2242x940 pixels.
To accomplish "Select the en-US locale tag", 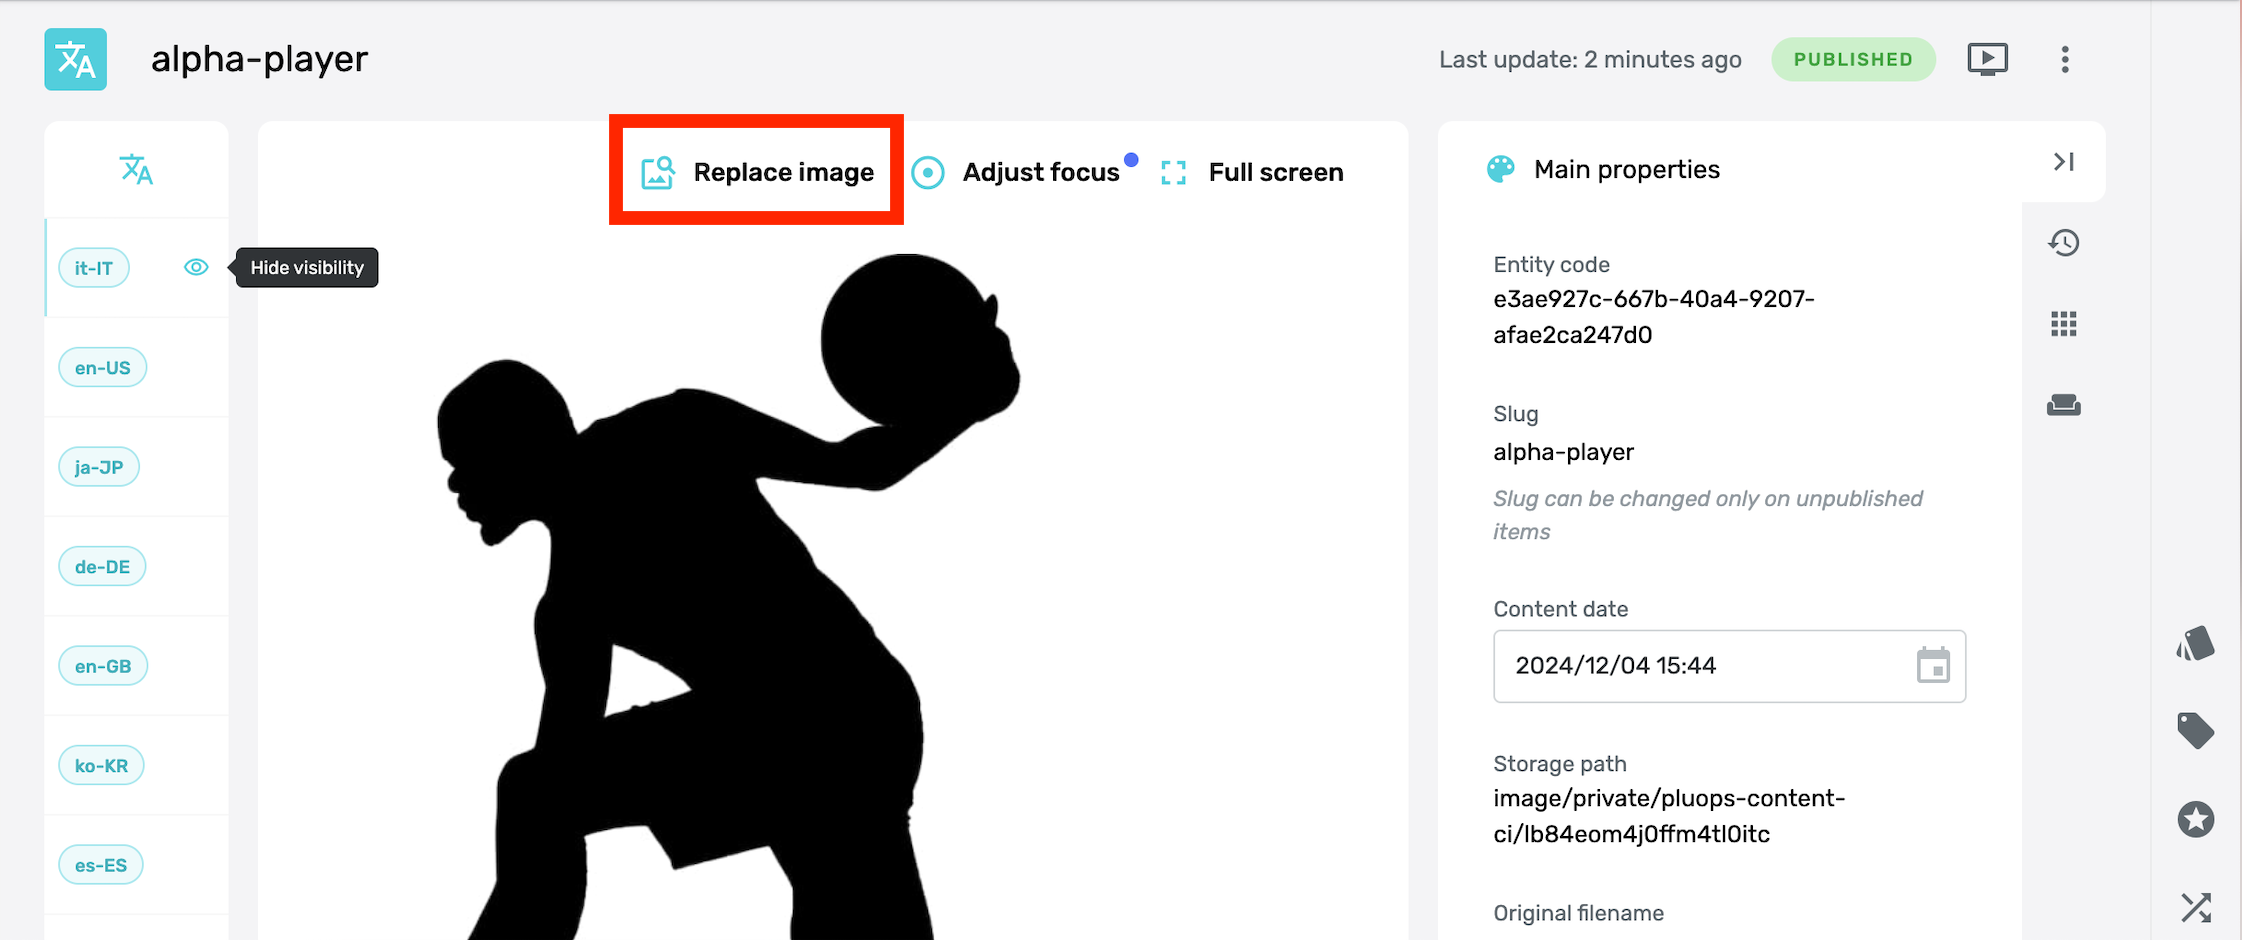I will (103, 367).
